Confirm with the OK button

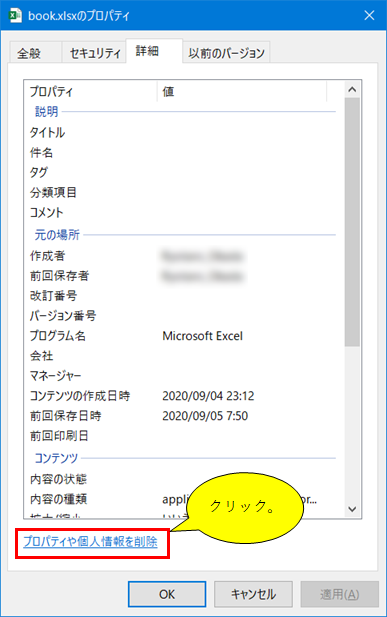tap(167, 594)
